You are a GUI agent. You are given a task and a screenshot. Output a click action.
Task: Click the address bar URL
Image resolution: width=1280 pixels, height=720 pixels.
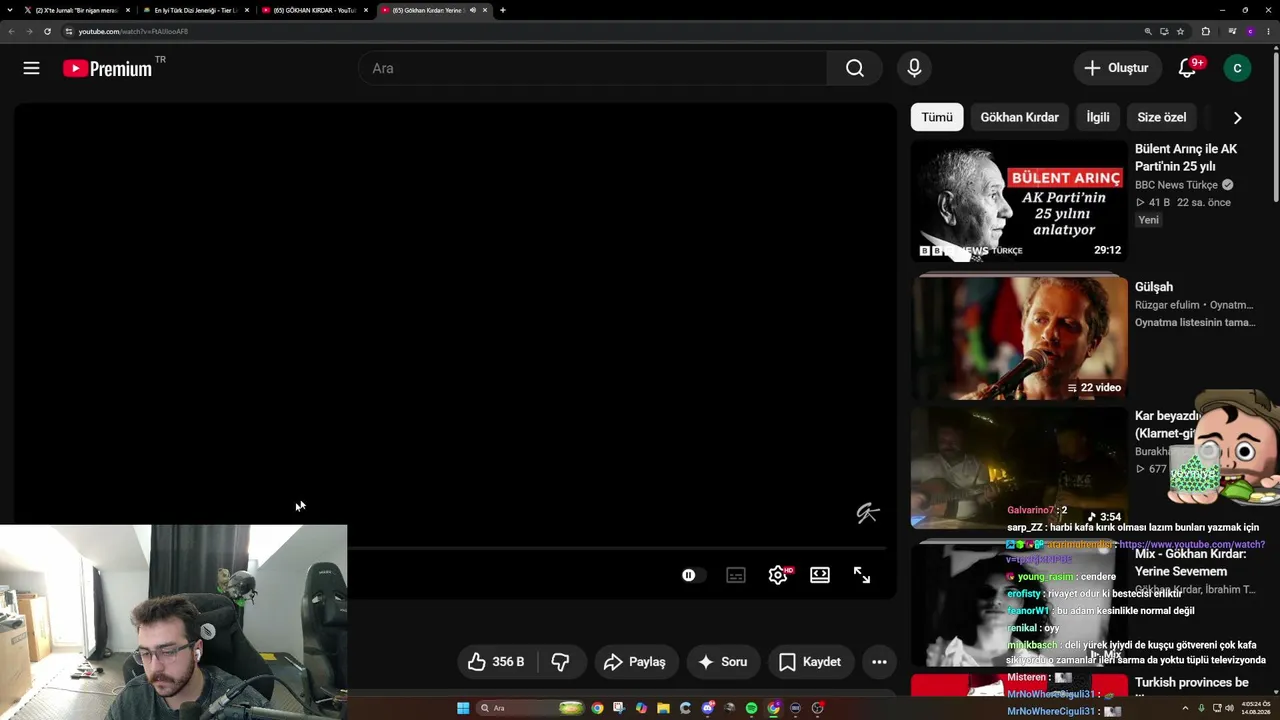click(133, 31)
